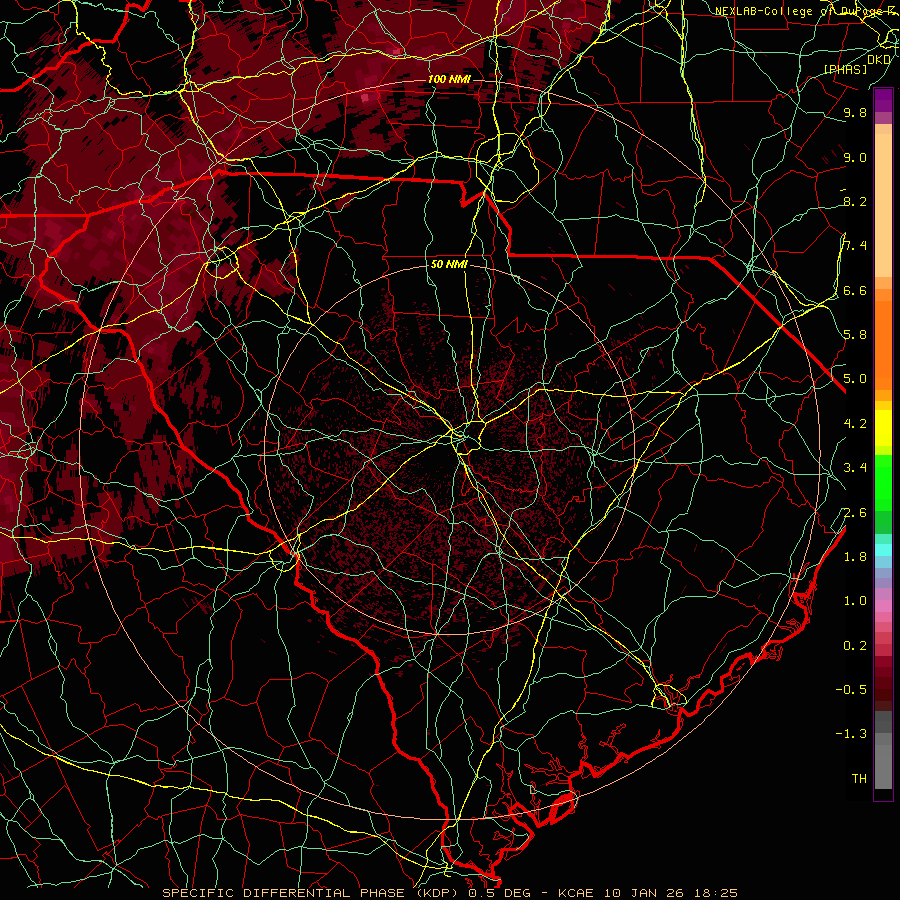Viewport: 900px width, 900px height.
Task: Click the 3.4 value on the scale
Action: pyautogui.click(x=855, y=468)
